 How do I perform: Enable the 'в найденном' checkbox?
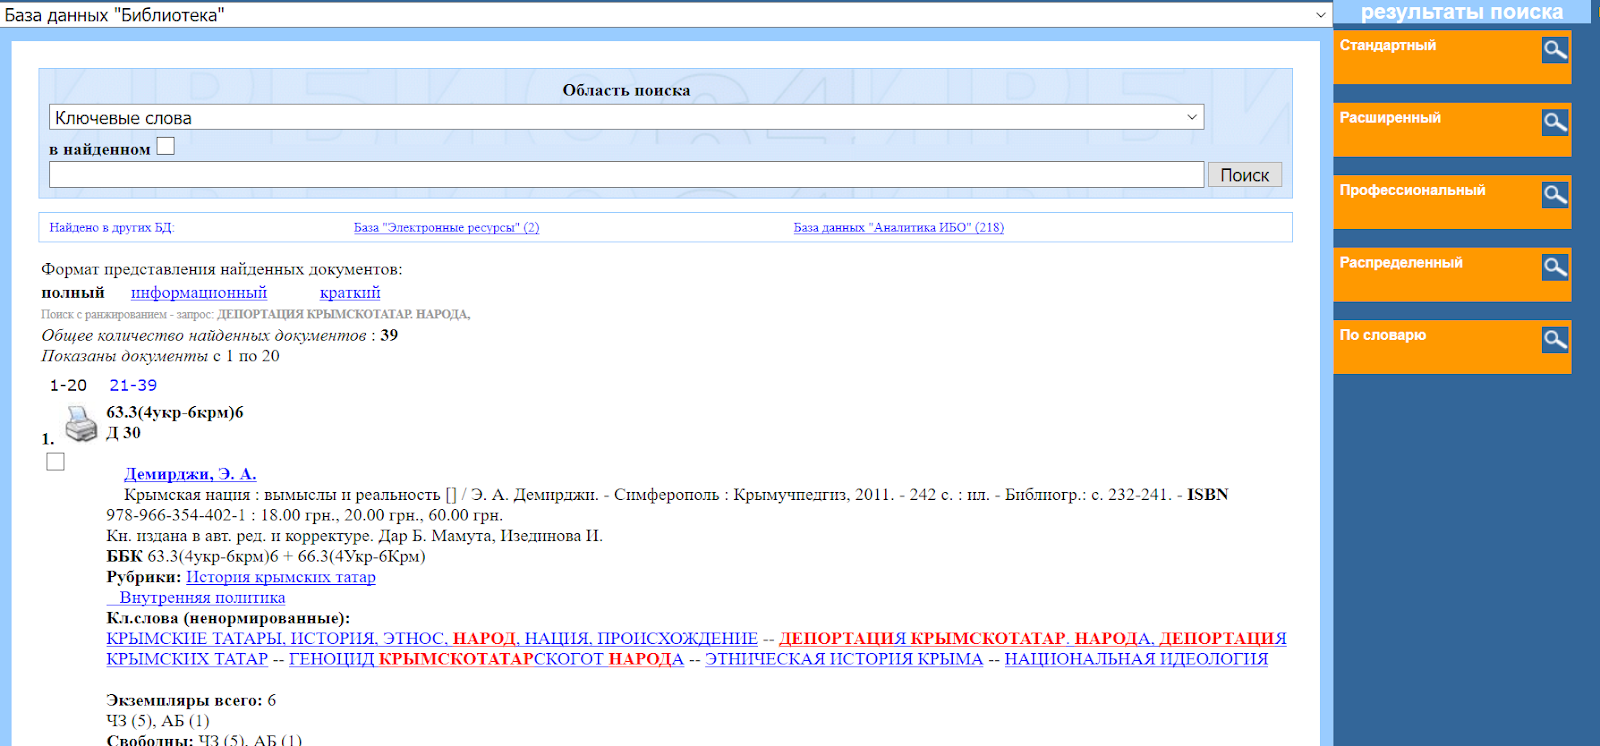[166, 146]
